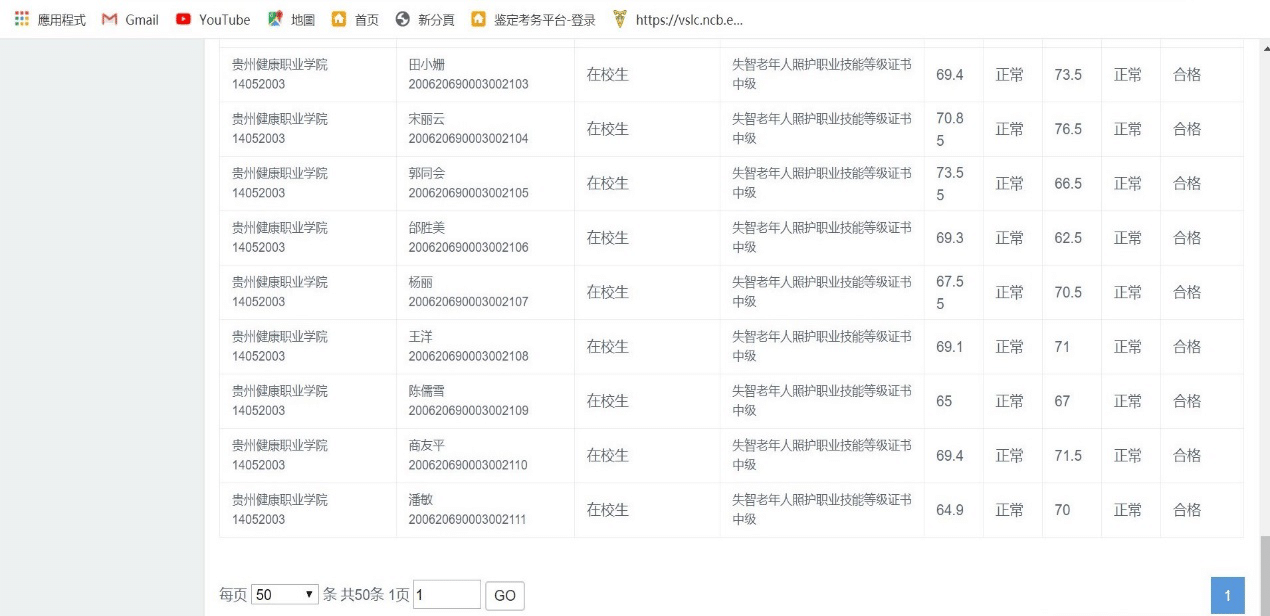Open the 鉴定考务平台-登录 bookmark icon

pos(479,19)
